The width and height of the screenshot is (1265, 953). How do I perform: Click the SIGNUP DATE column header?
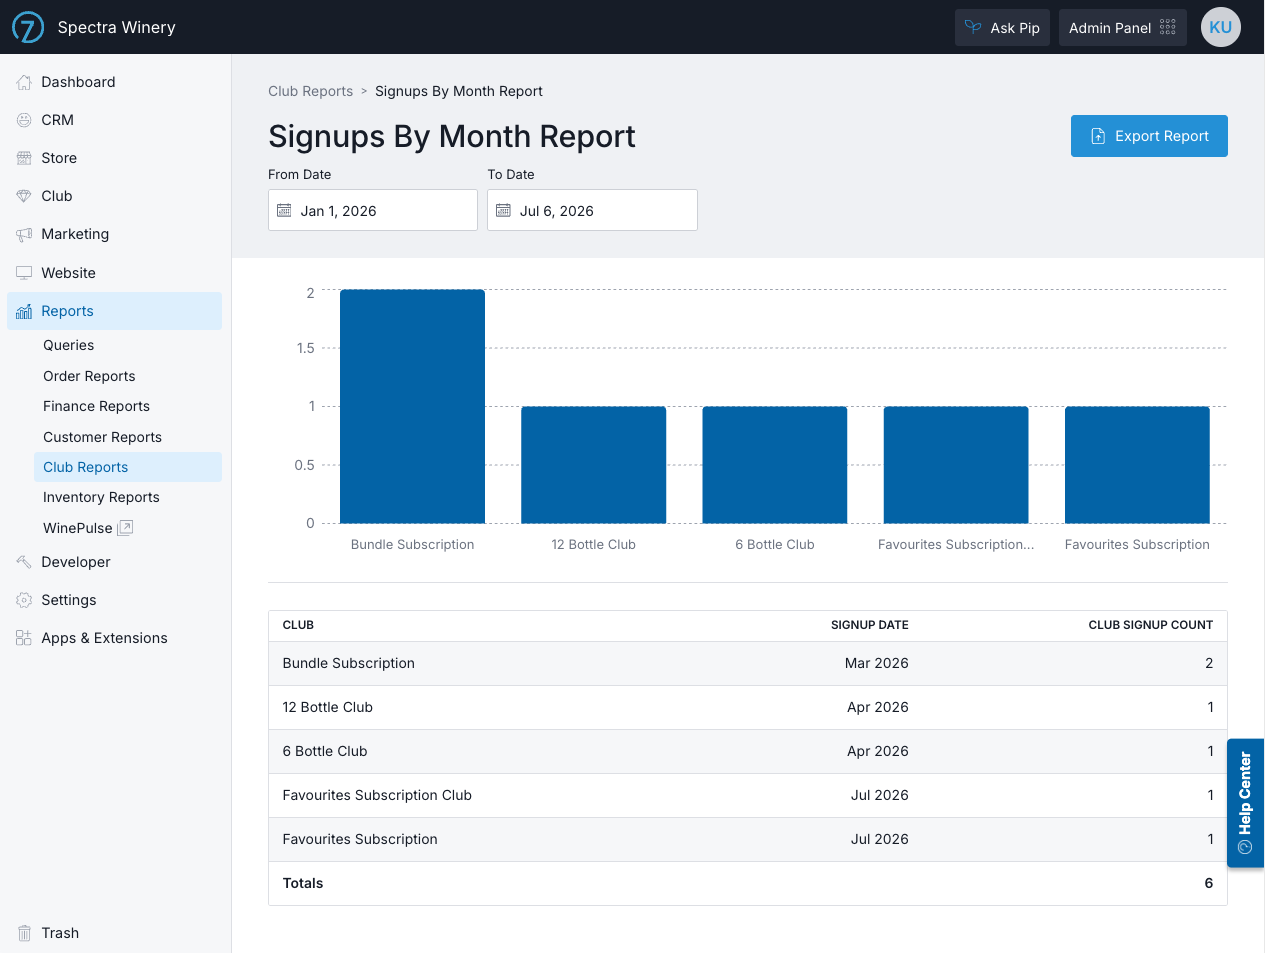pyautogui.click(x=870, y=625)
